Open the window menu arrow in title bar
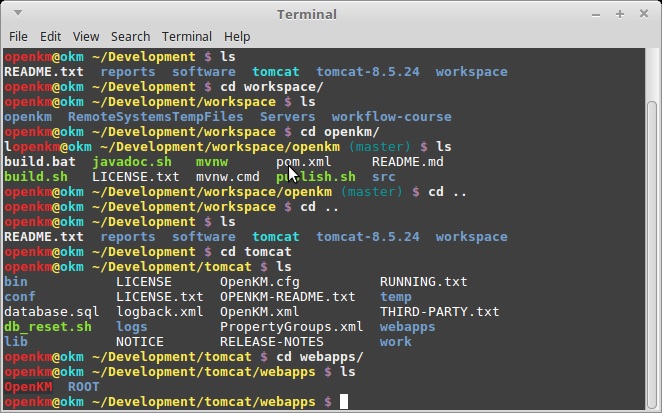Viewport: 662px width, 413px height. [x=15, y=13]
